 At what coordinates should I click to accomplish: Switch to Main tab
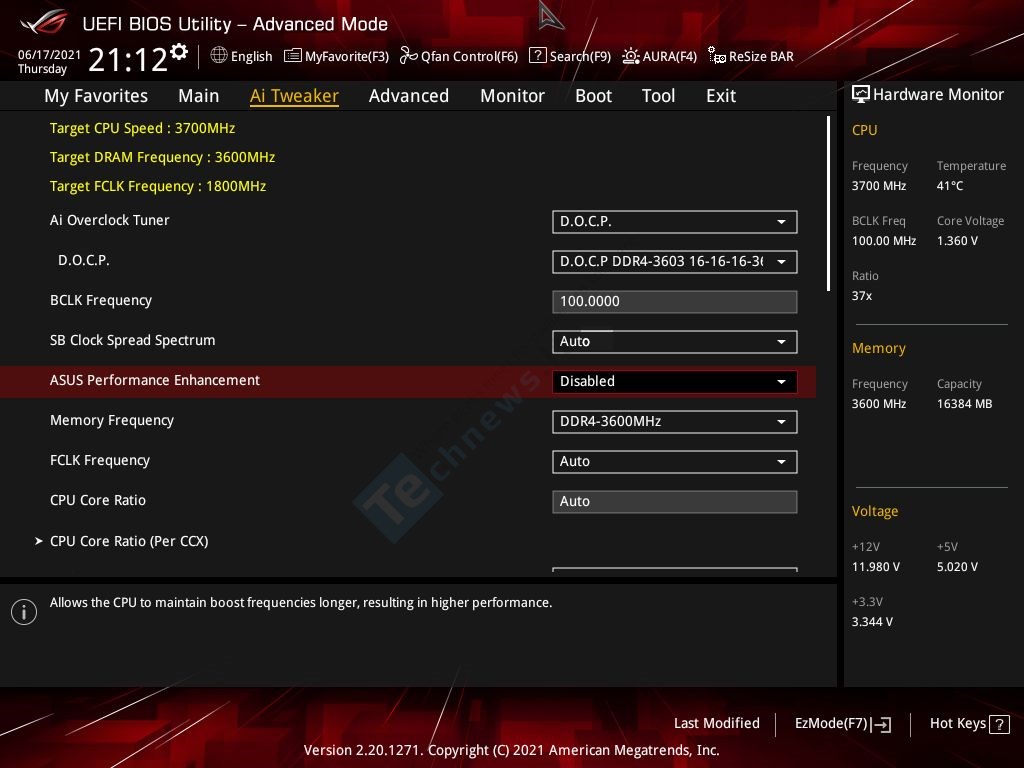[x=199, y=96]
